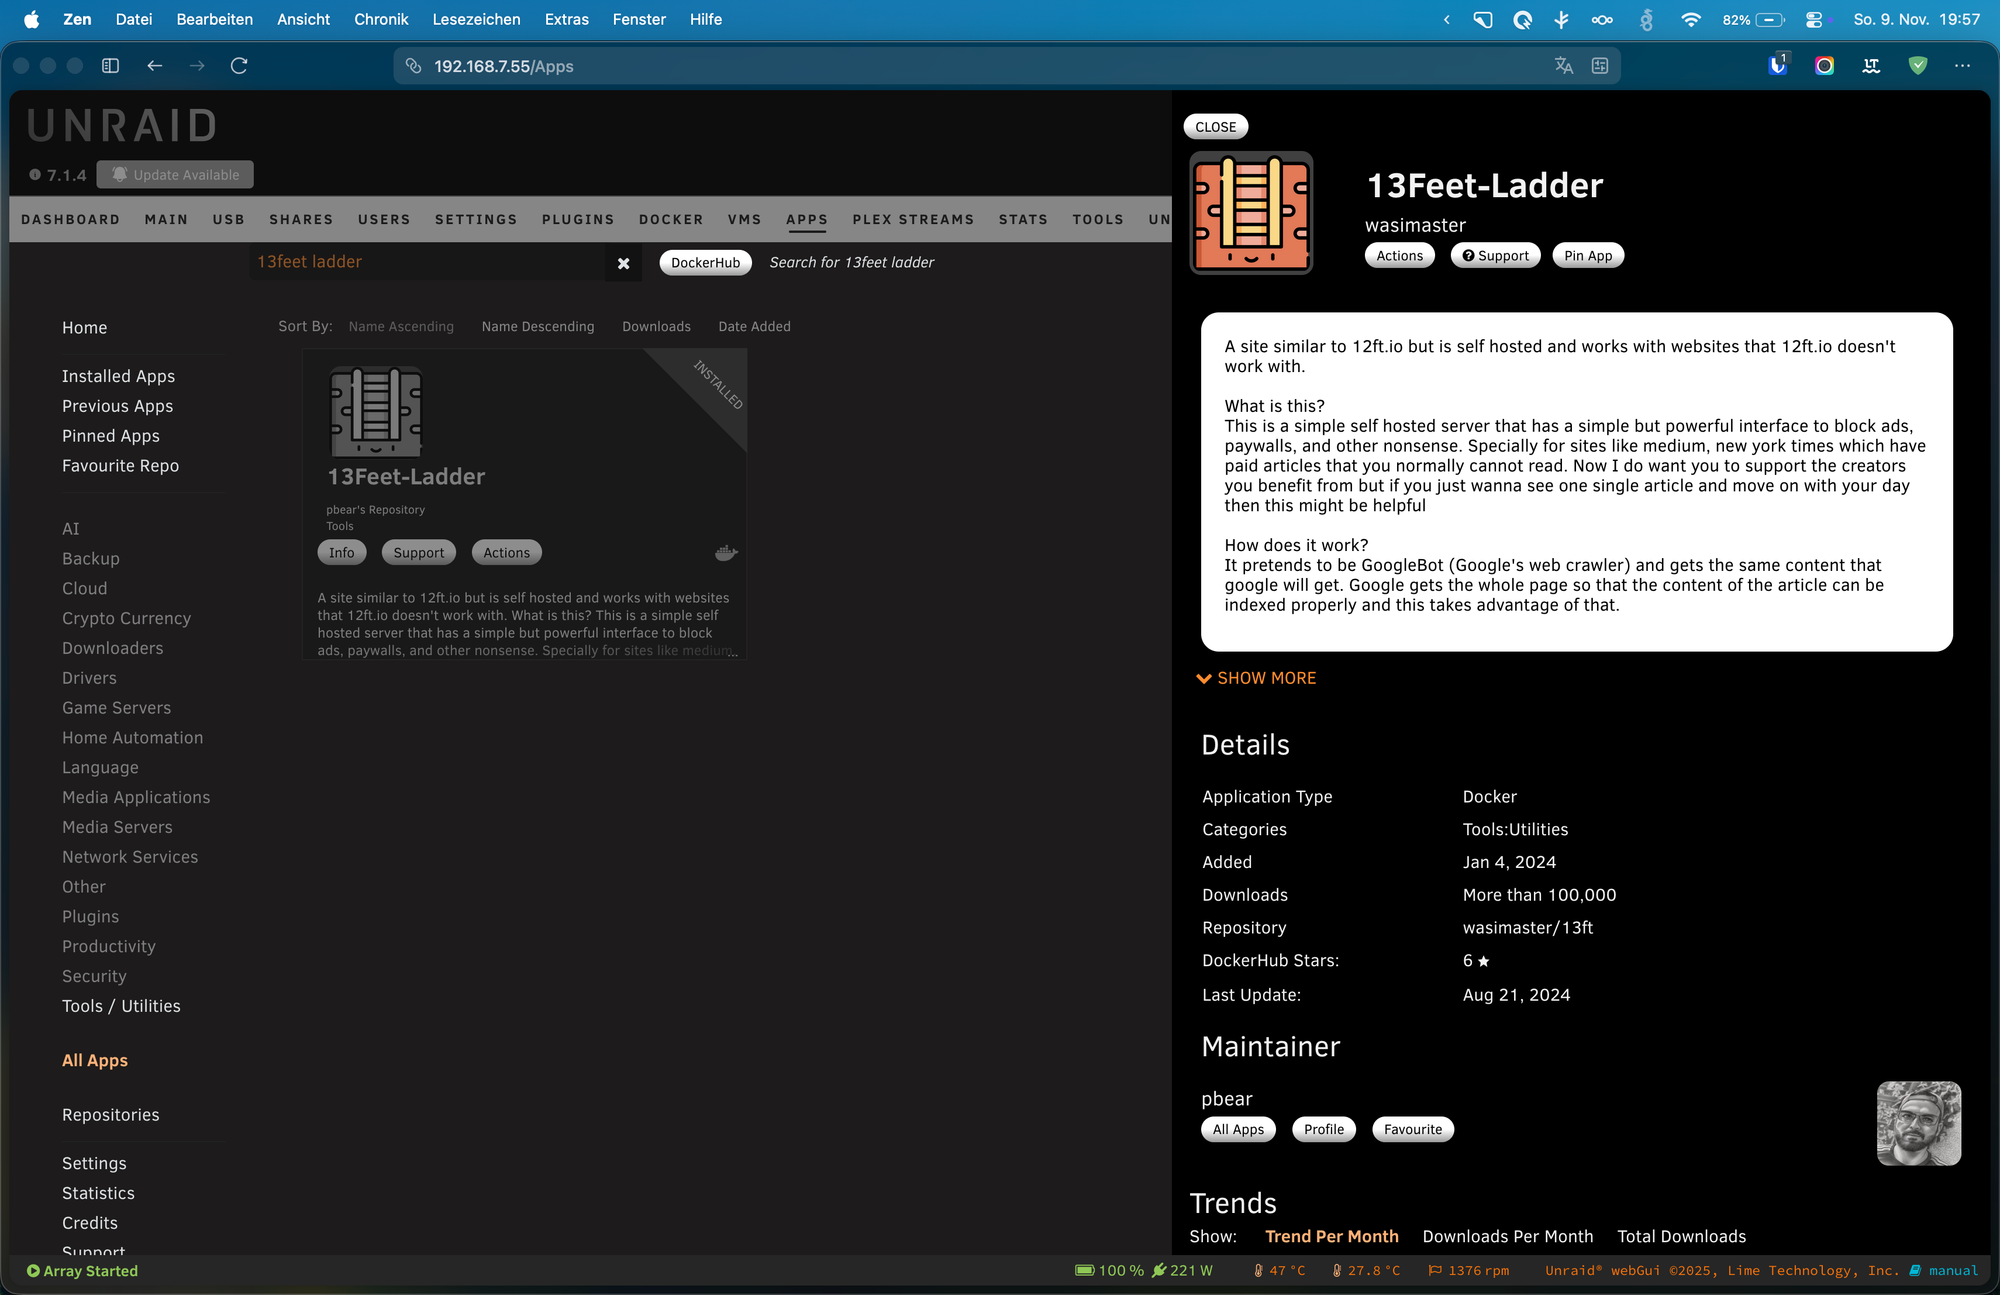Click the Update Available bell button
This screenshot has width=2000, height=1295.
175,175
